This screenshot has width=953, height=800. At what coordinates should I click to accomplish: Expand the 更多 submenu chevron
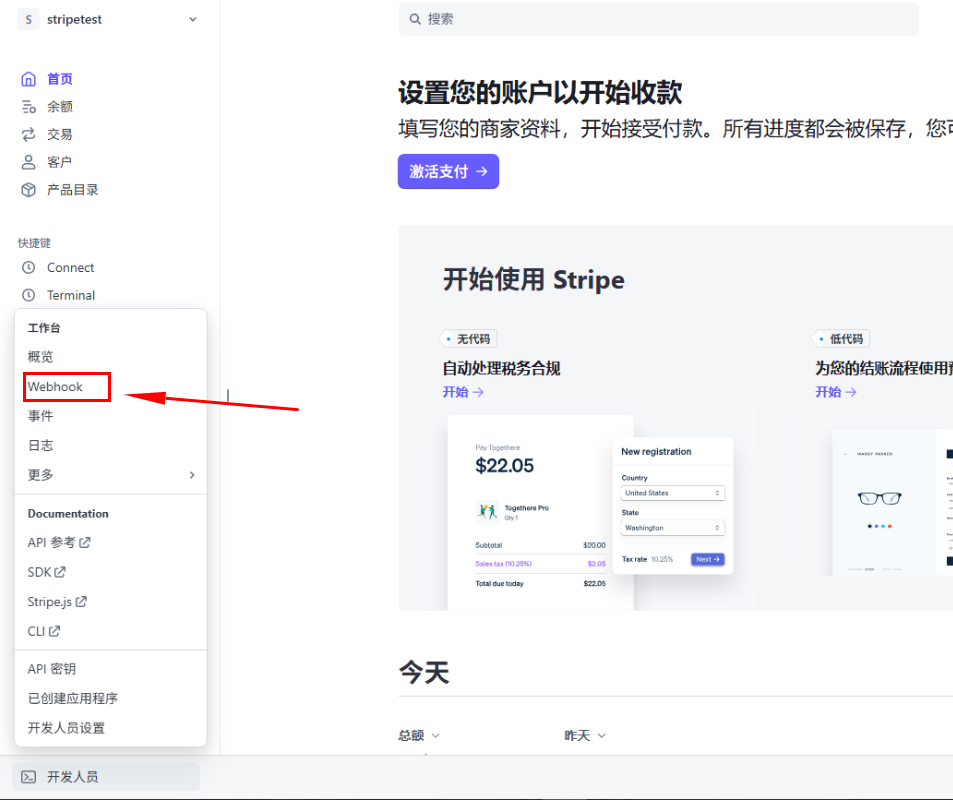point(192,475)
